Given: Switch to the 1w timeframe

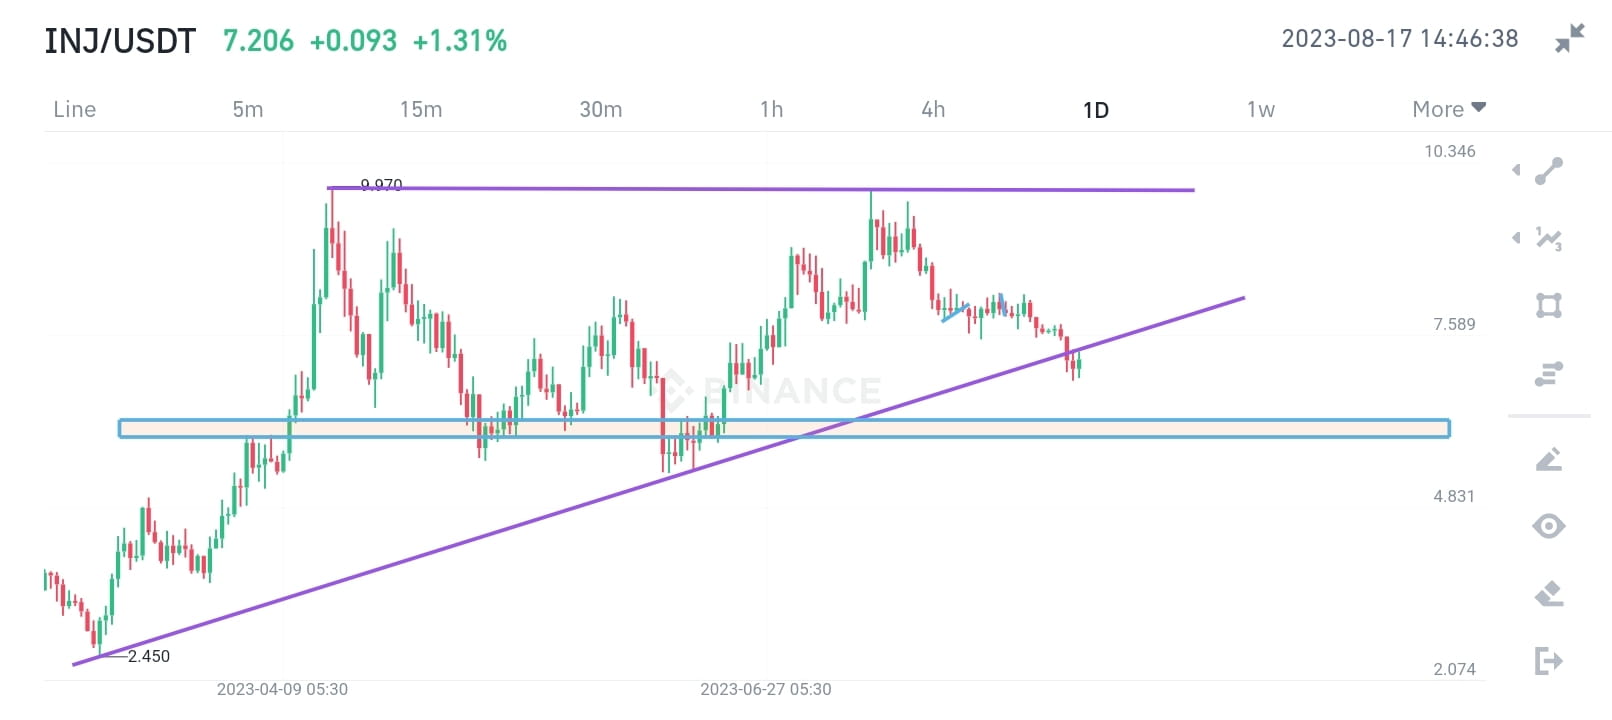Looking at the screenshot, I should [1260, 110].
